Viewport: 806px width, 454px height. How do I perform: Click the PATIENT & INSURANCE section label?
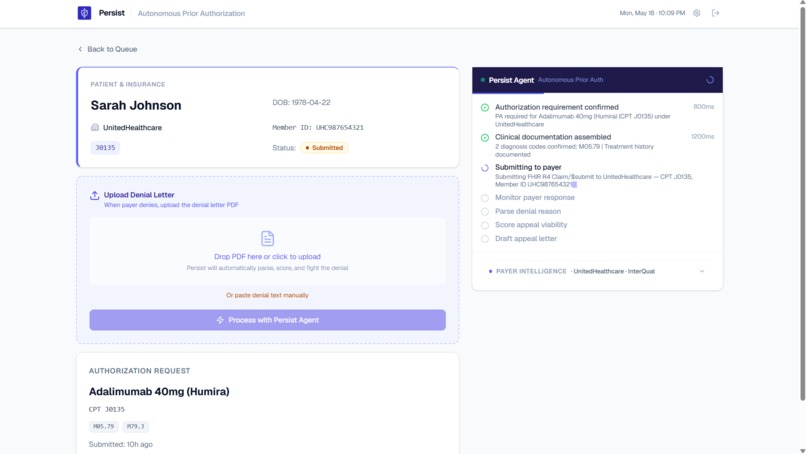click(x=128, y=84)
